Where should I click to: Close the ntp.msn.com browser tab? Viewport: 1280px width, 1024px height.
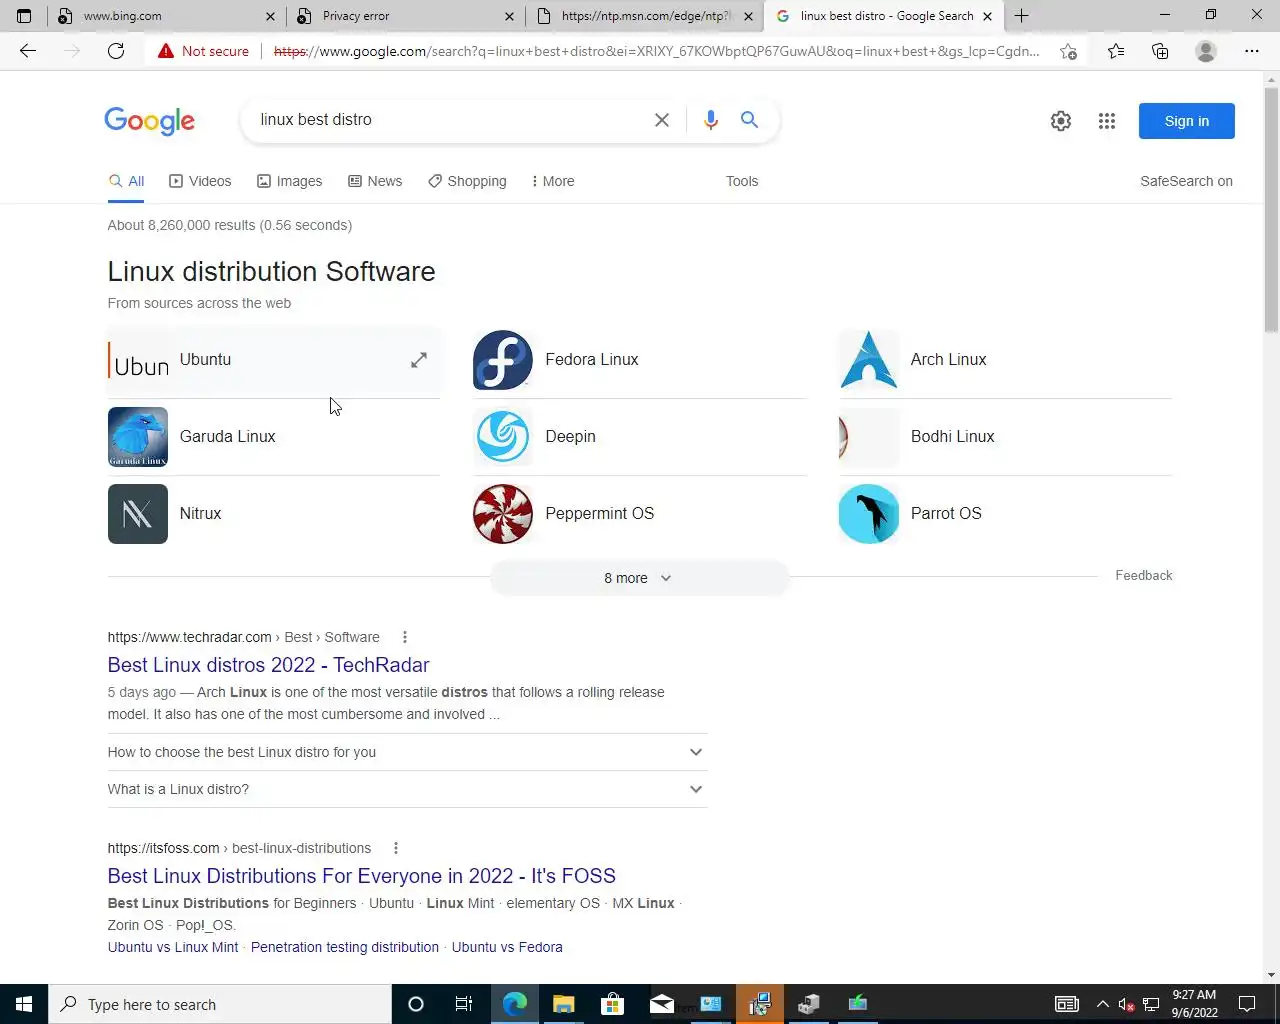point(748,16)
